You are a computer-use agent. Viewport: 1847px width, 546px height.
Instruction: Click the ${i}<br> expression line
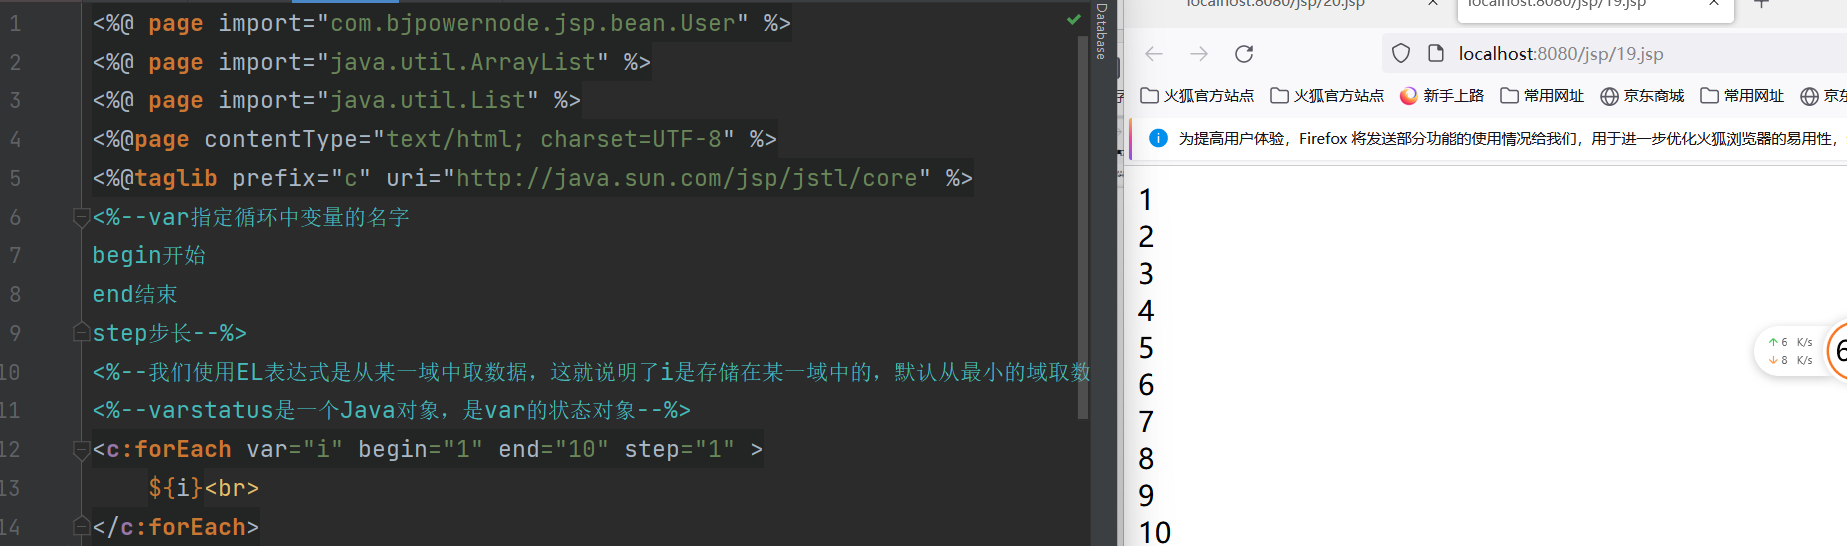[203, 488]
